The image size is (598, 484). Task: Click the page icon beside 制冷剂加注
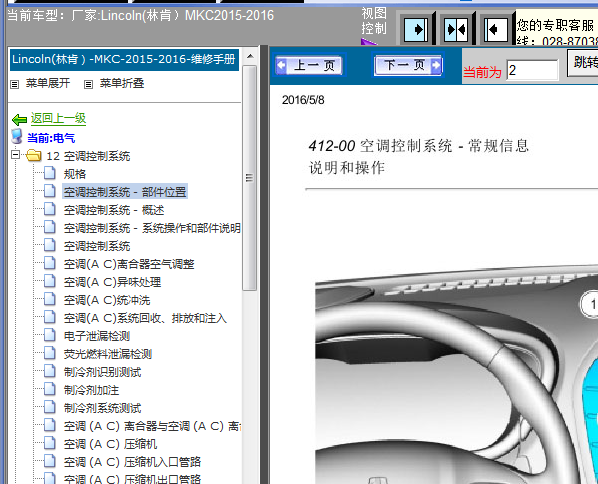pos(50,389)
